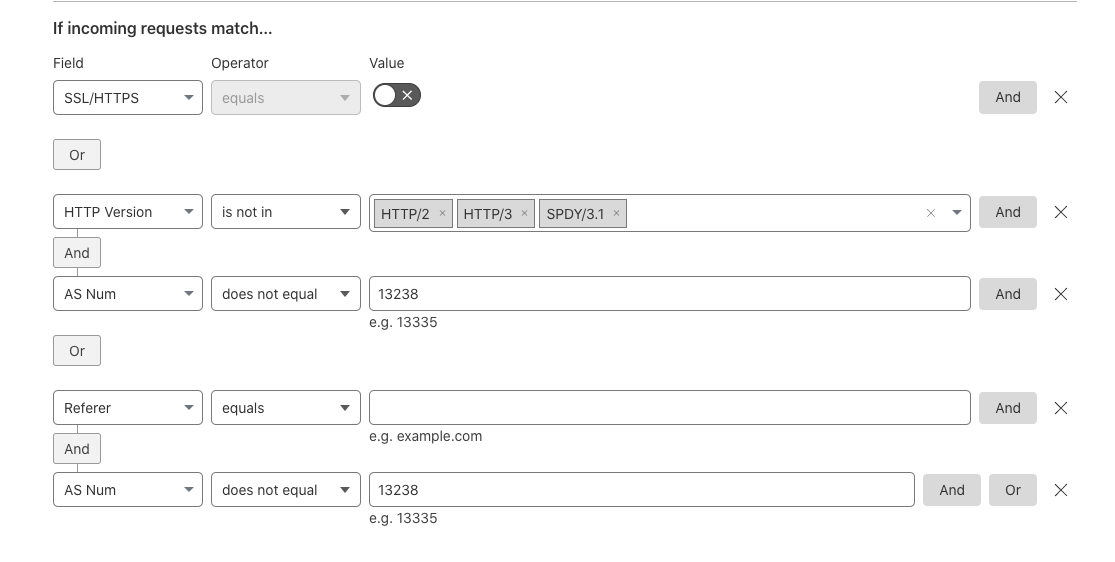Click the Or button on last AS Num row
The width and height of the screenshot is (1115, 562).
tap(1013, 490)
